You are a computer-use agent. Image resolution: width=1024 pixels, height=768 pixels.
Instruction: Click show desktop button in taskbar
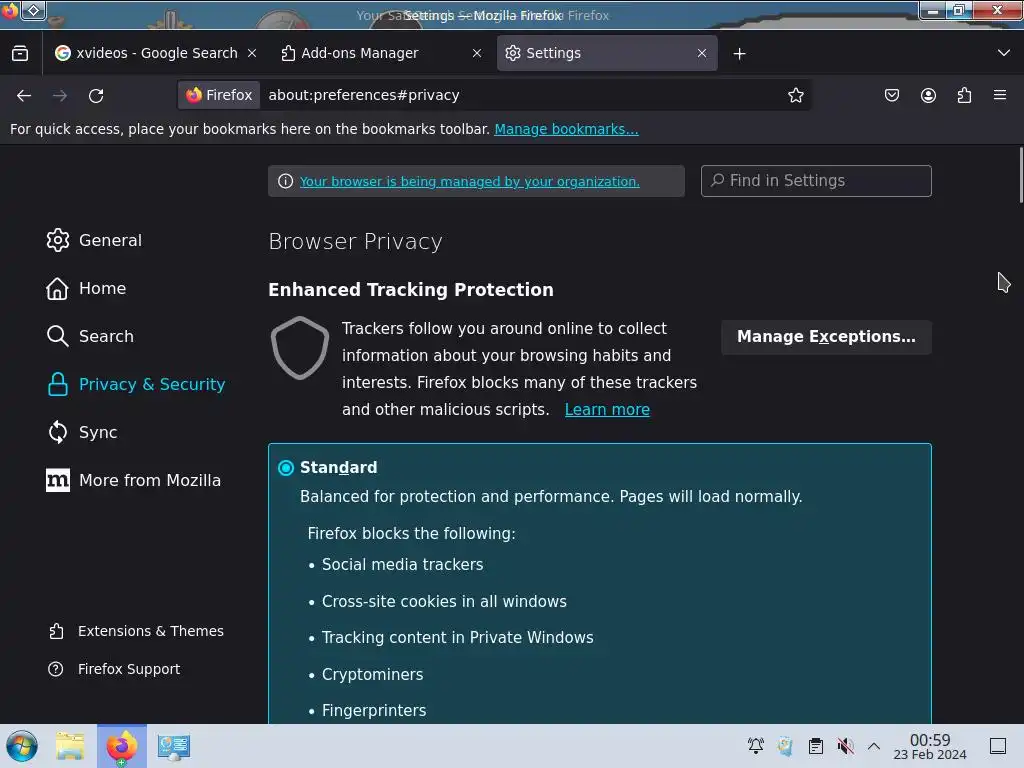[998, 746]
